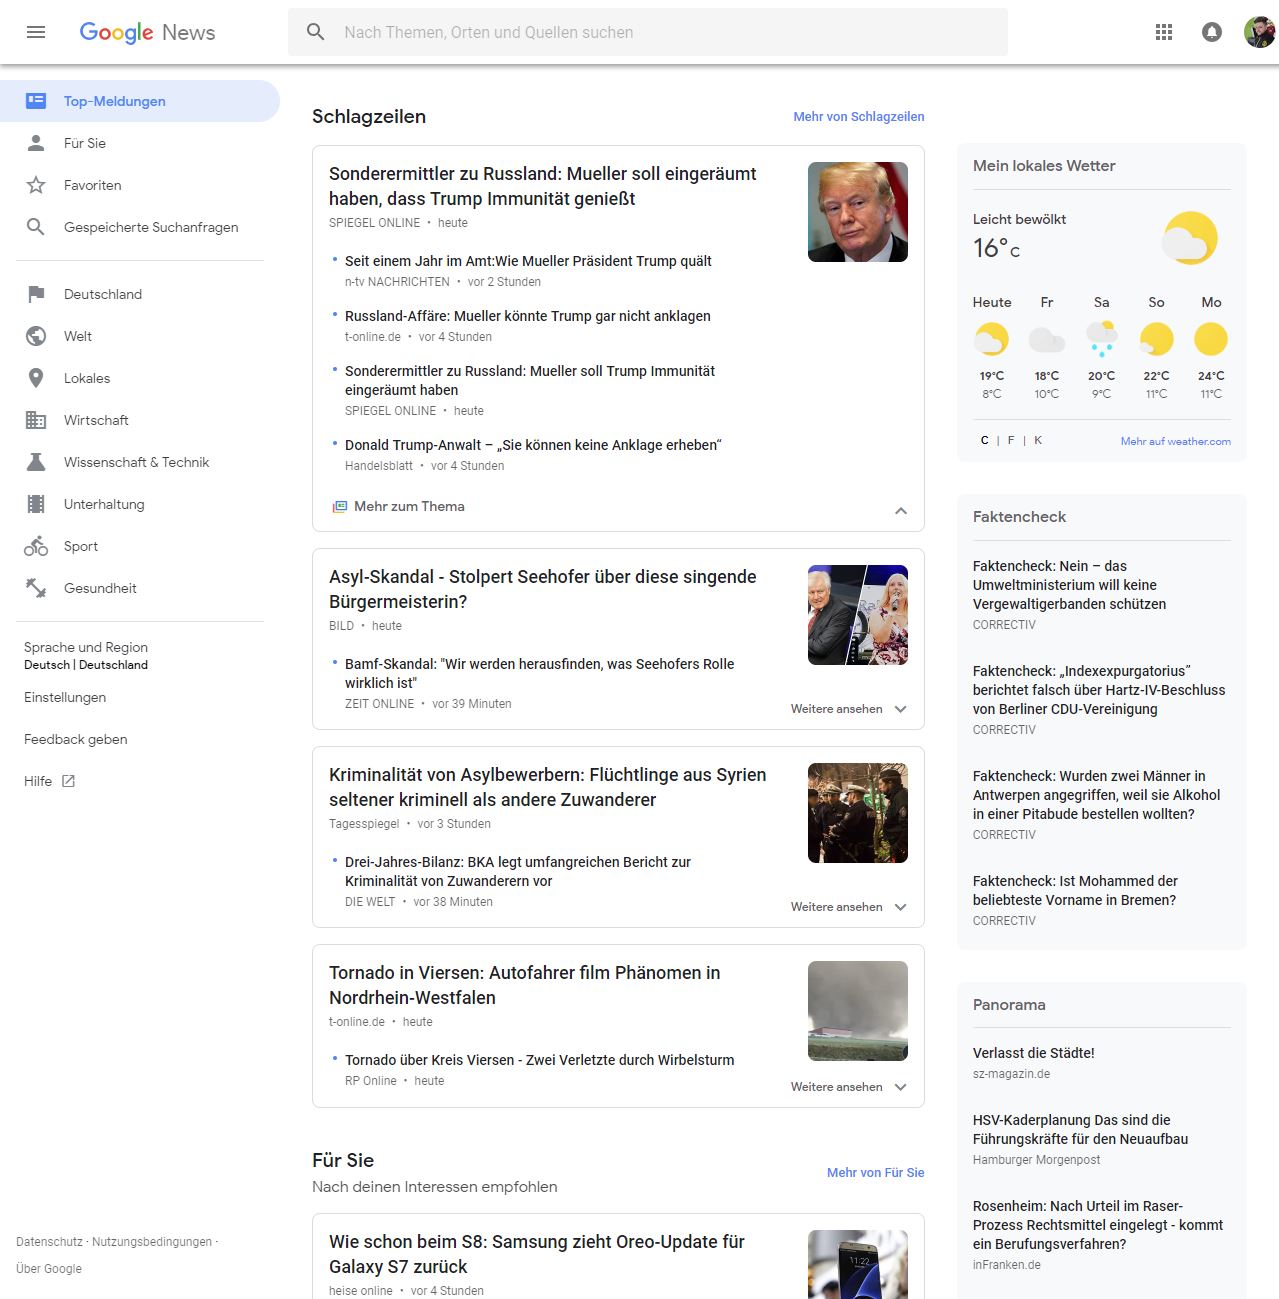
Task: Open the tornado photo thumbnail
Action: click(x=858, y=1011)
